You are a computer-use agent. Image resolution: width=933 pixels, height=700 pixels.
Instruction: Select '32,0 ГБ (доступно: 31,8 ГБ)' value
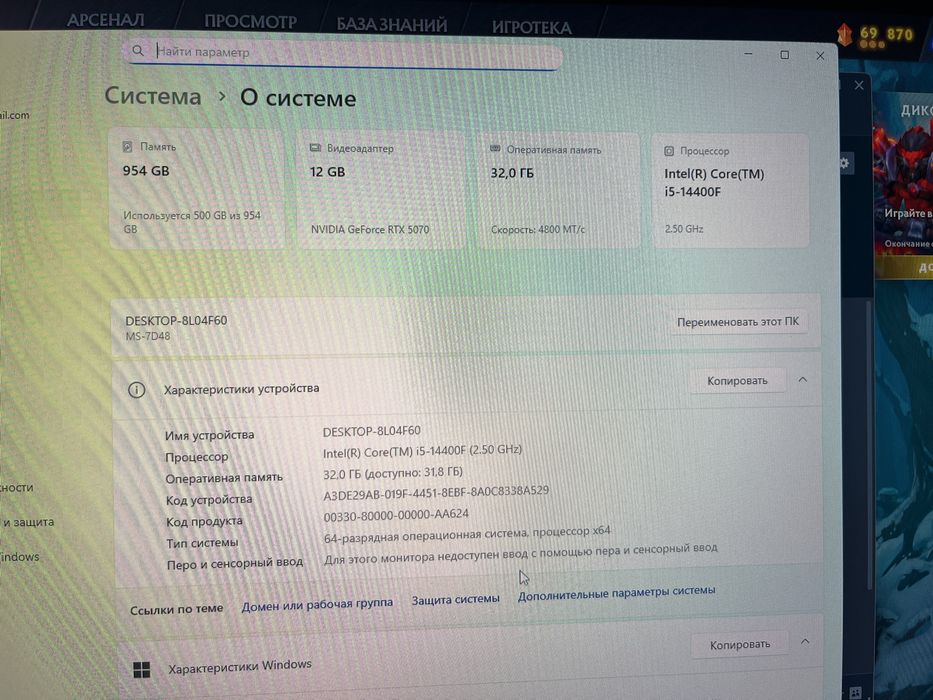tap(393, 473)
